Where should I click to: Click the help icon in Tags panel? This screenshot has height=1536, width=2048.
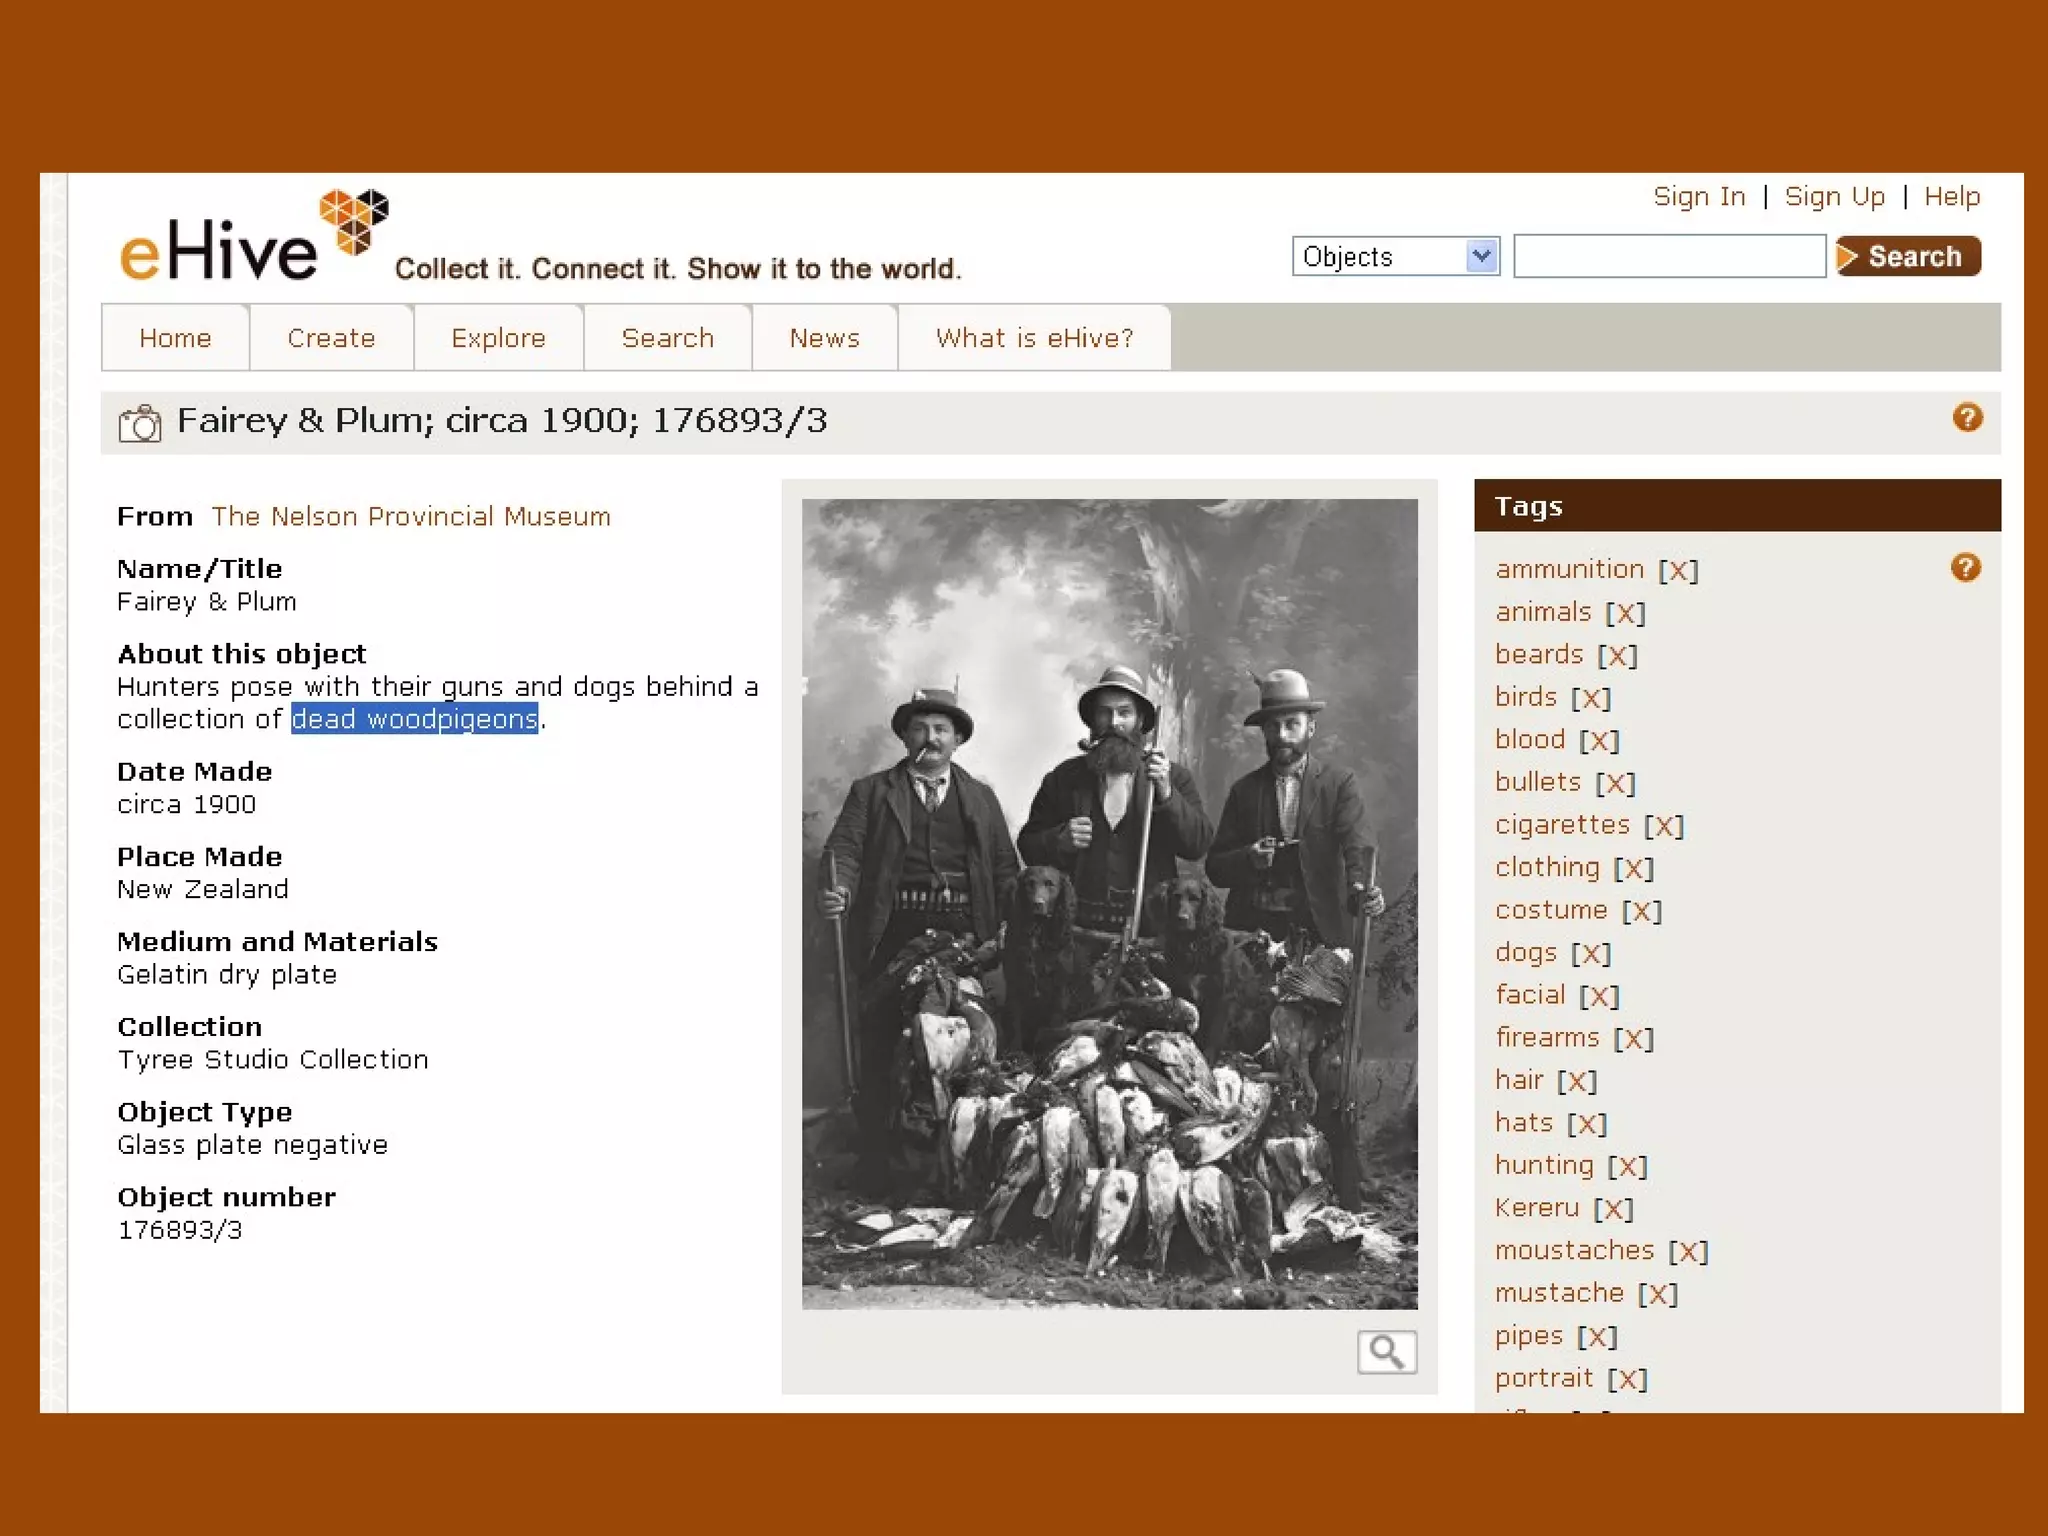point(1965,568)
